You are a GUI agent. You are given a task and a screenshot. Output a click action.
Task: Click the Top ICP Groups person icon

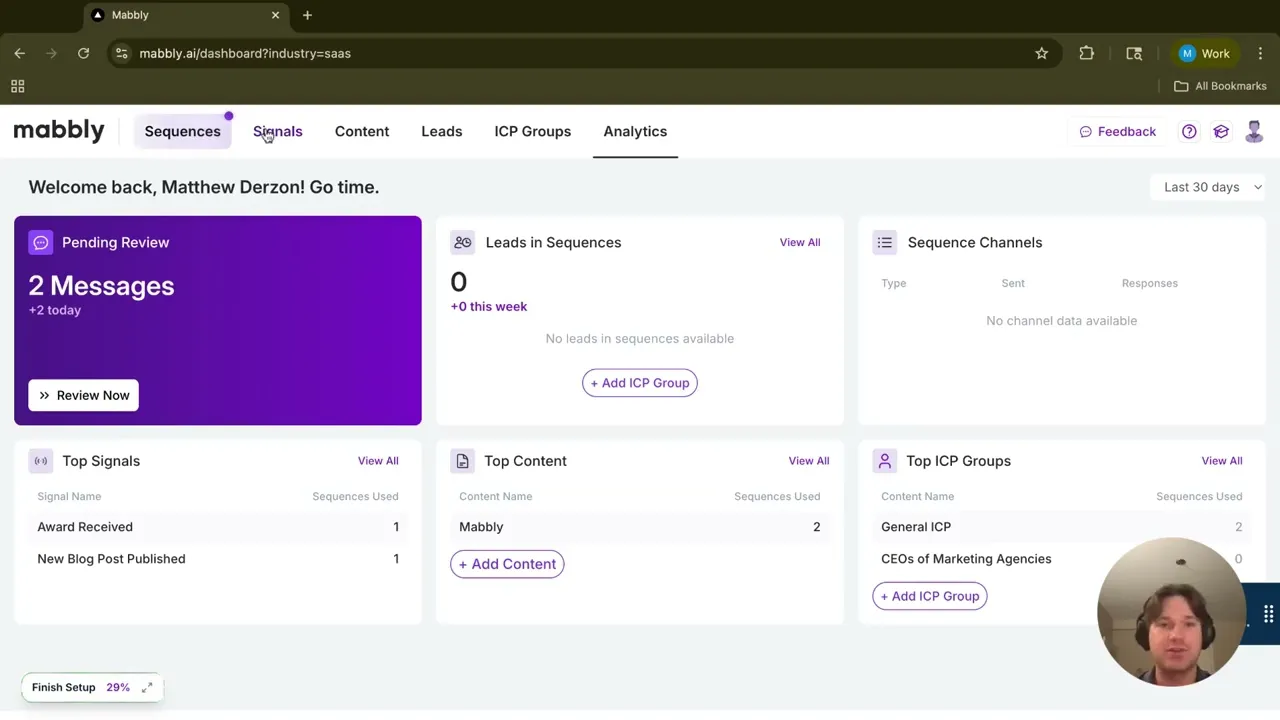[884, 461]
